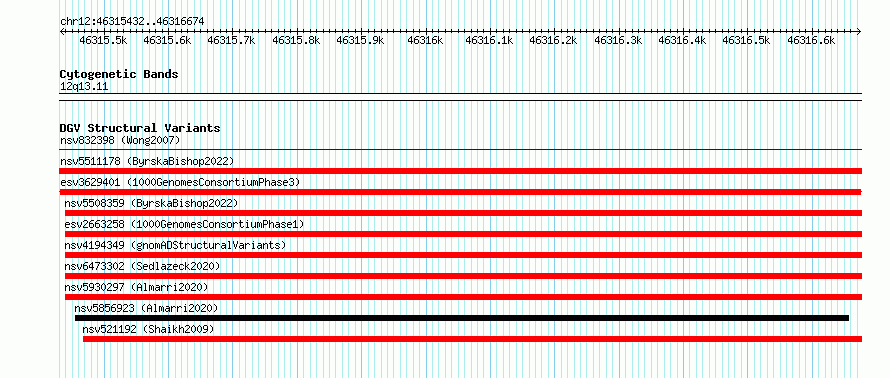Click the 46316.6k ruler mark
The height and width of the screenshot is (378, 890).
(811, 40)
